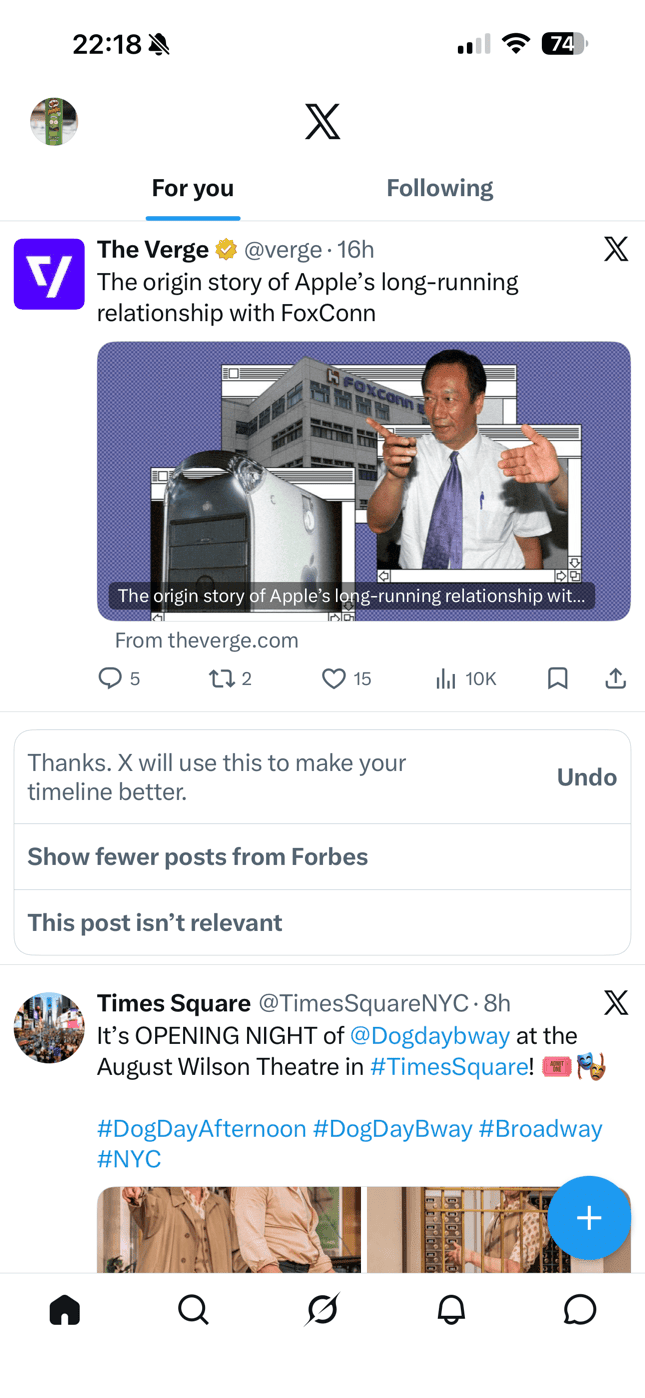Tap the blue compose post button
Image resolution: width=645 pixels, height=1398 pixels.
[x=589, y=1219]
